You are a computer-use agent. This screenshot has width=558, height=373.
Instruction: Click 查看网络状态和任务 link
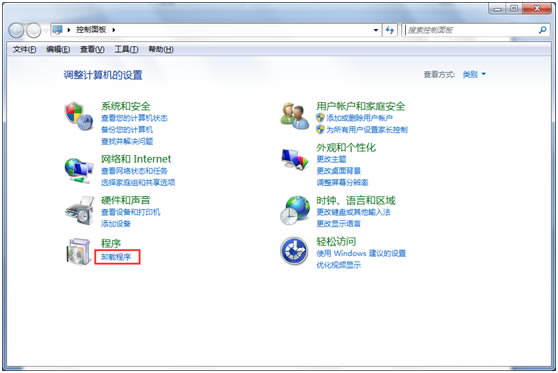pos(134,171)
